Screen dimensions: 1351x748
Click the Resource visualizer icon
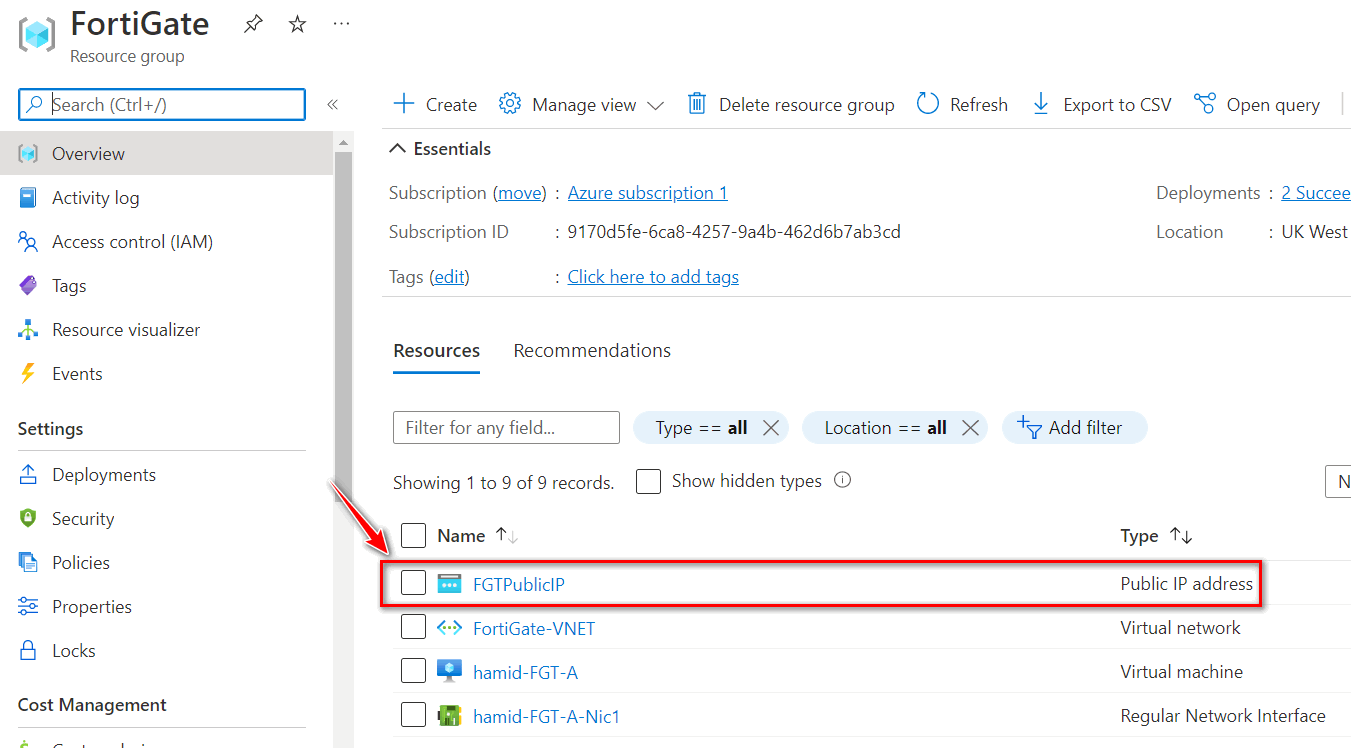(28, 330)
